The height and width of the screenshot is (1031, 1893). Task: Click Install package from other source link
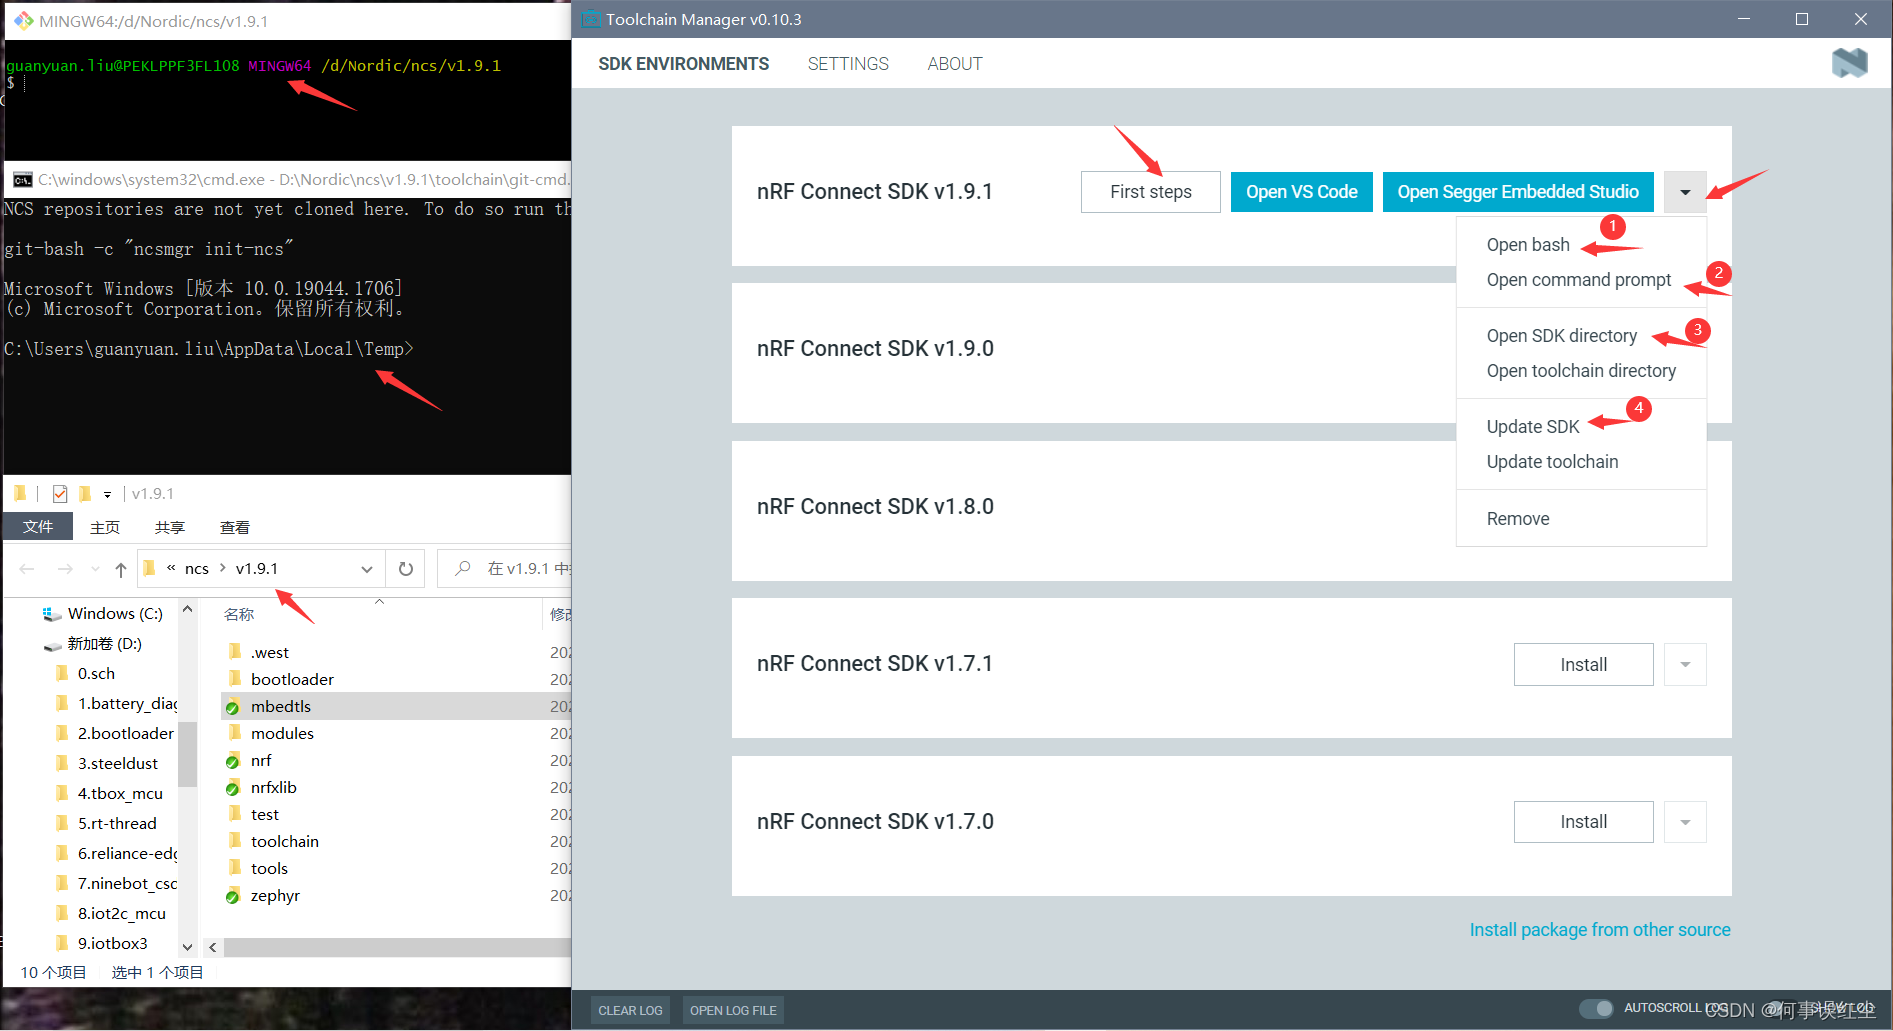point(1600,930)
